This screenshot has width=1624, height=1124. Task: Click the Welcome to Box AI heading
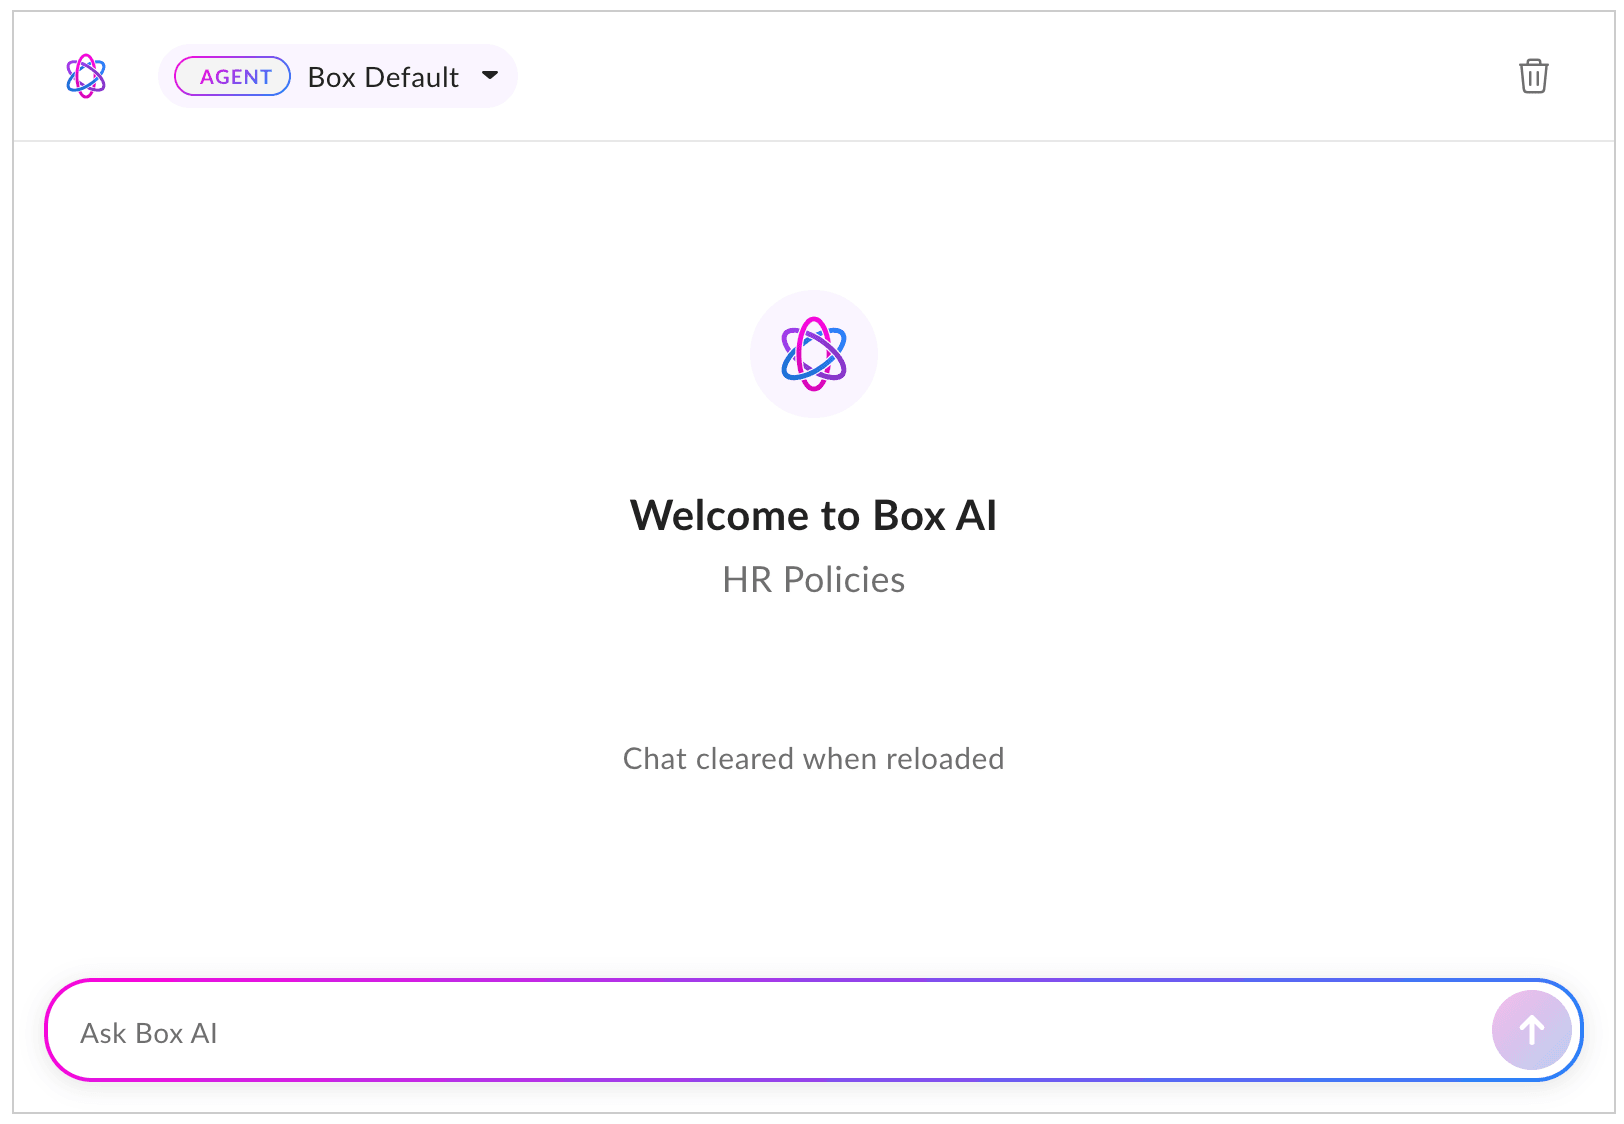[813, 516]
